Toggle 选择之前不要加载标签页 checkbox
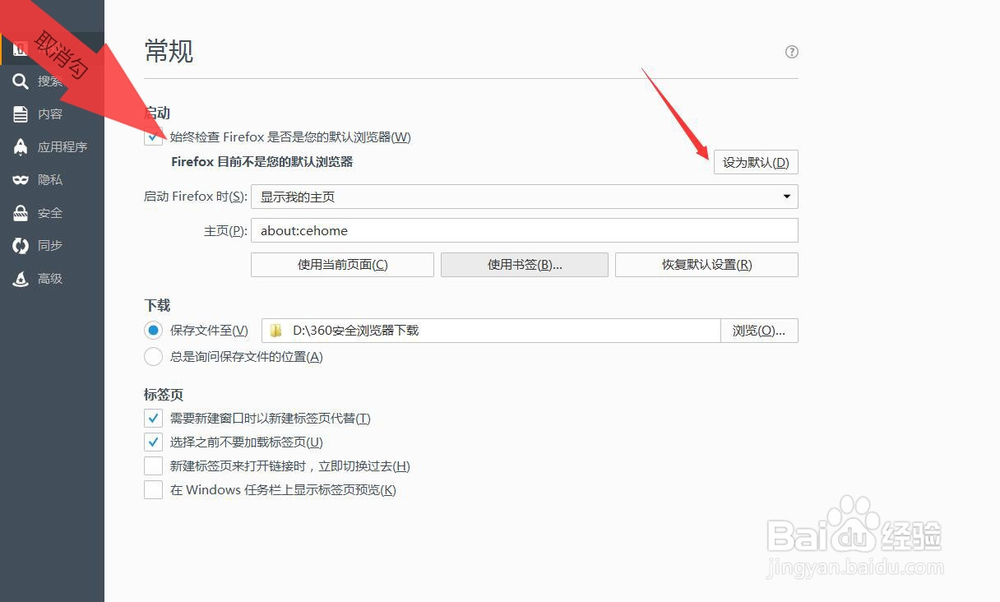Viewport: 1000px width, 602px height. coord(153,442)
